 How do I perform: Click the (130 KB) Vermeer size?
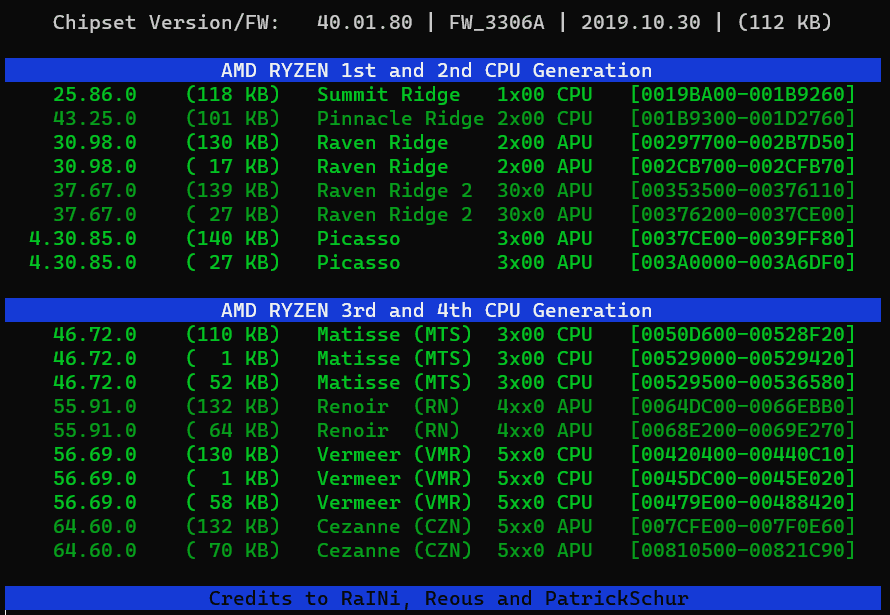[233, 454]
